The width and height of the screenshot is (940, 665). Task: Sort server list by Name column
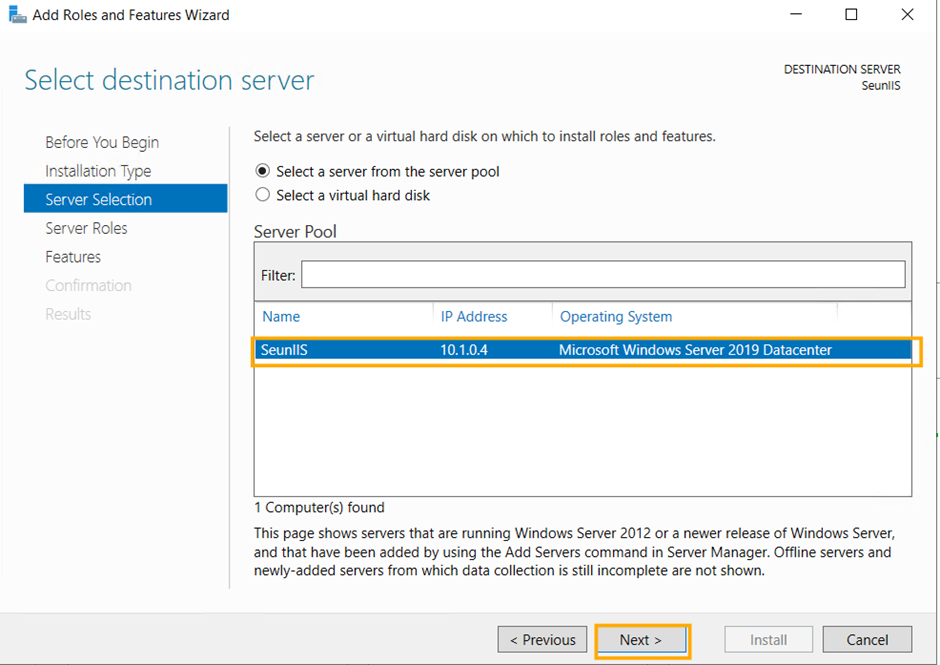tap(282, 317)
